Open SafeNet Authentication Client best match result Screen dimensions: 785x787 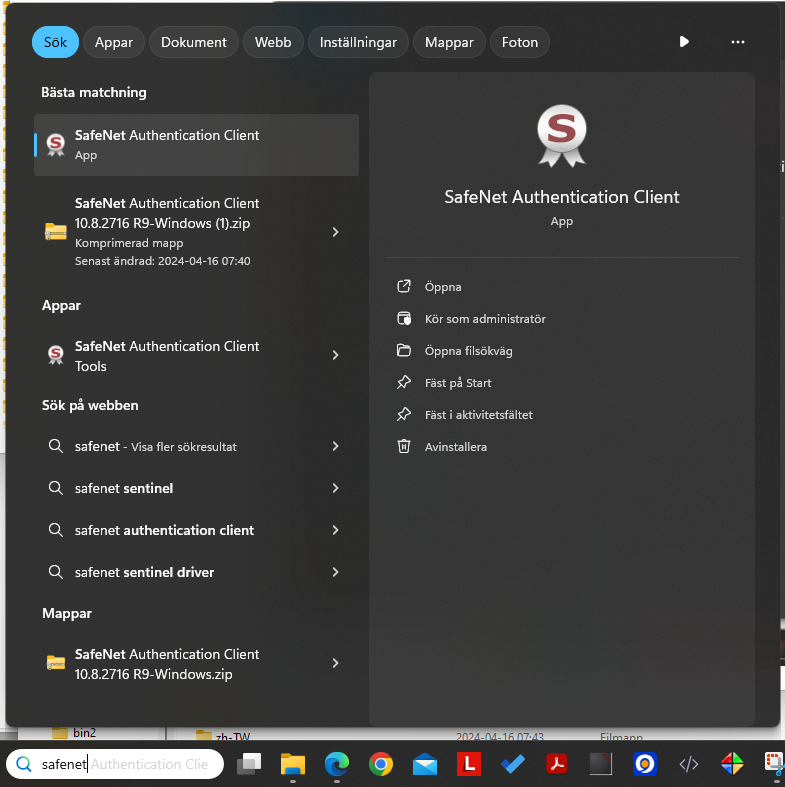coord(196,145)
